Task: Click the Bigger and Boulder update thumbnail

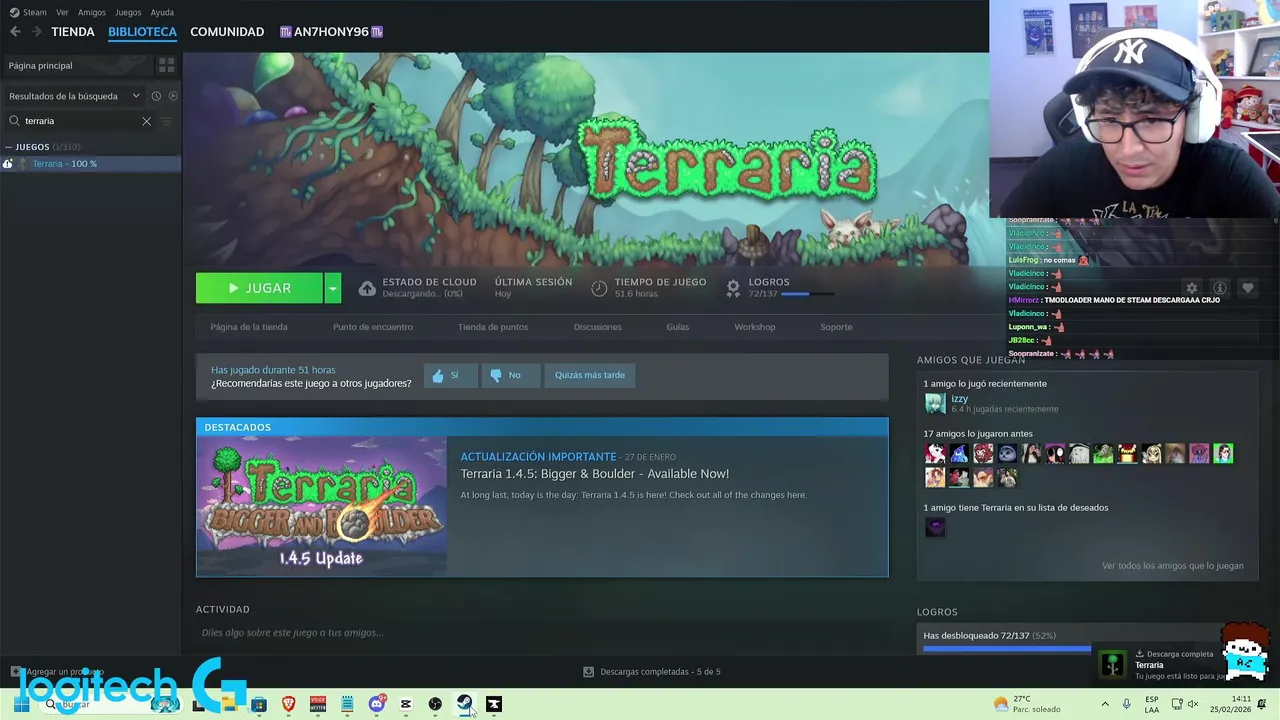Action: pos(321,507)
